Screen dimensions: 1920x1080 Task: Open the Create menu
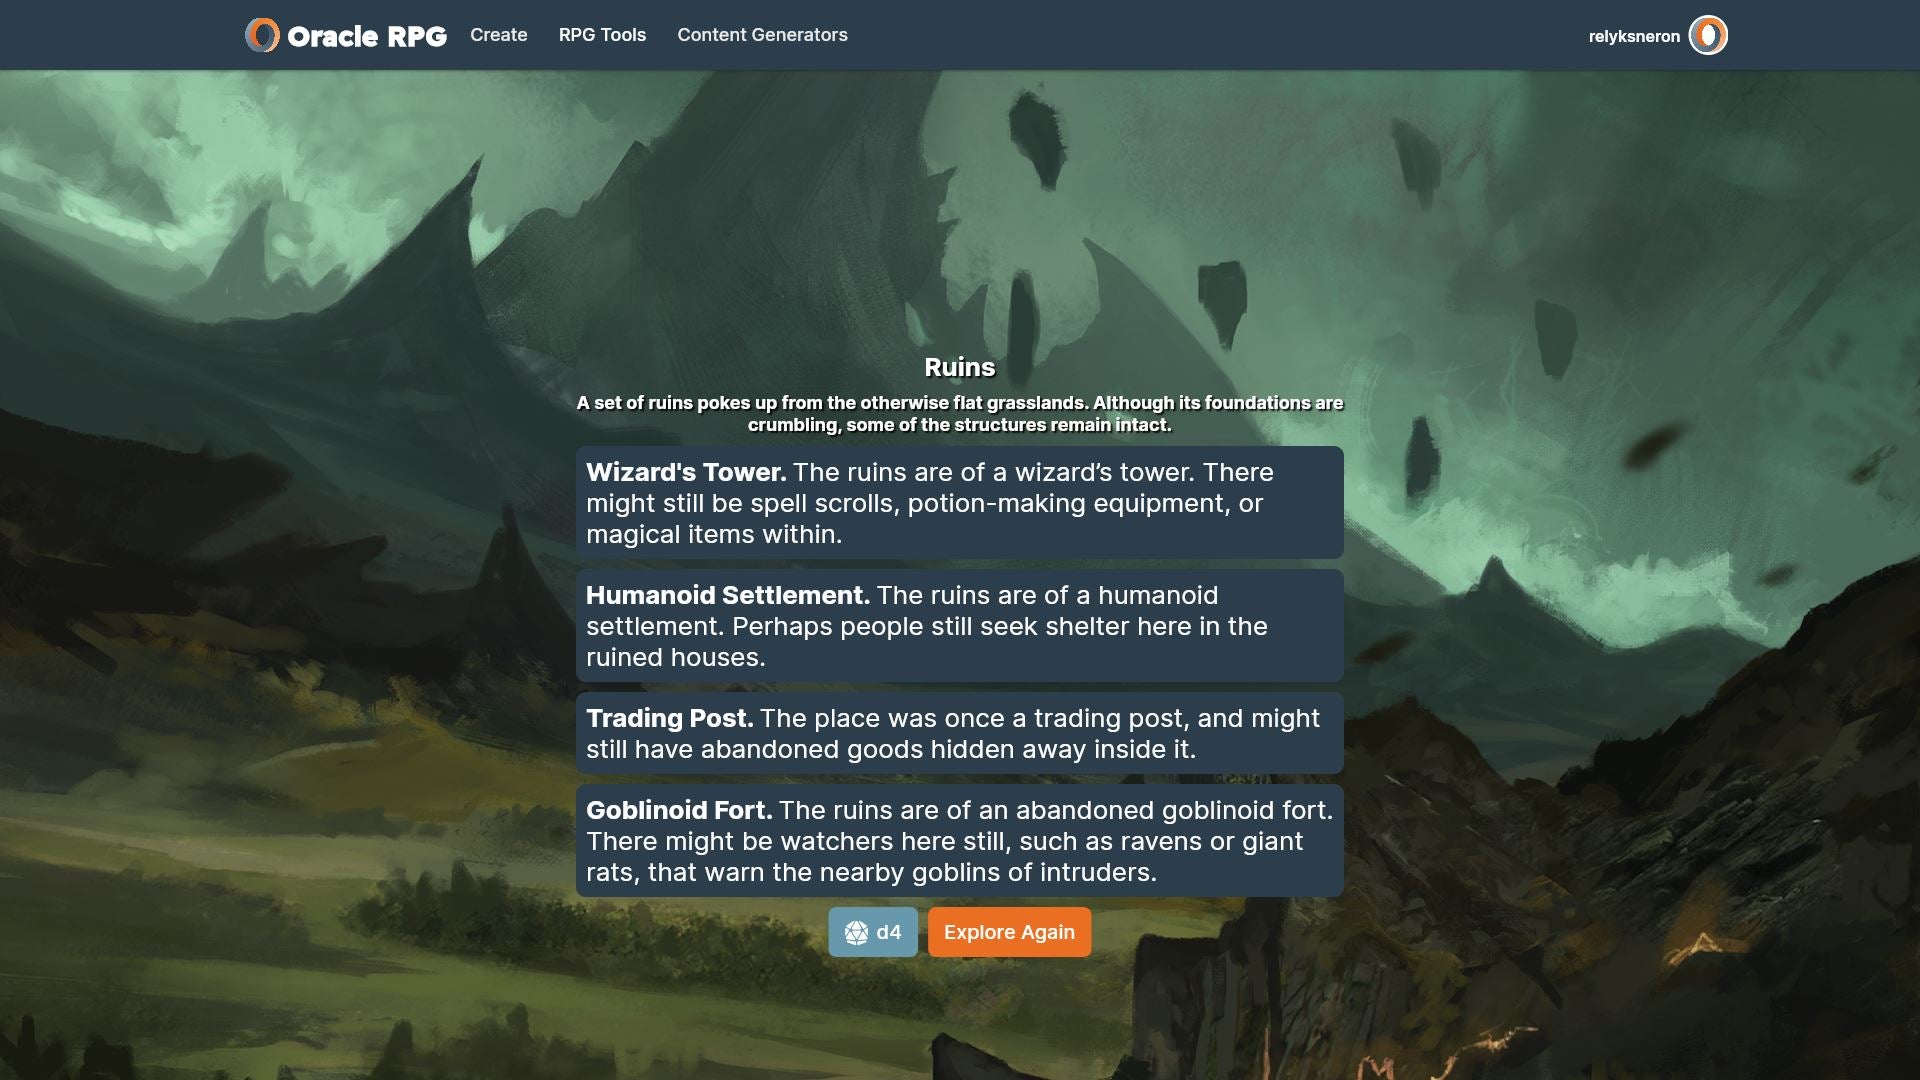coord(499,35)
